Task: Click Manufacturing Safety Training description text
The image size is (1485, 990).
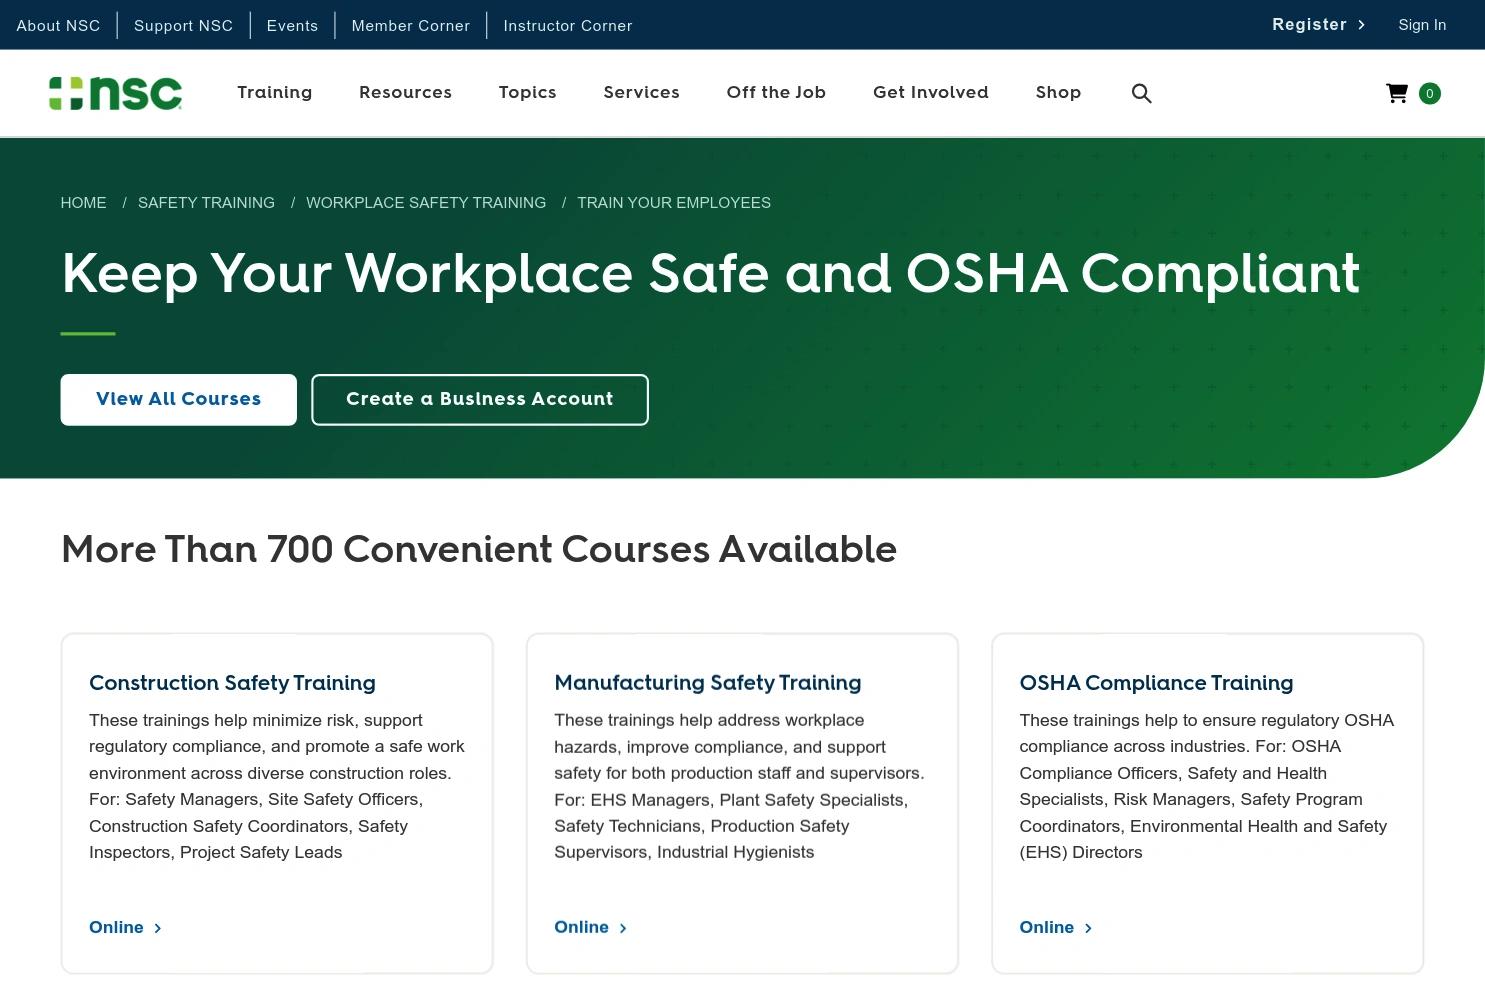Action: [x=740, y=786]
